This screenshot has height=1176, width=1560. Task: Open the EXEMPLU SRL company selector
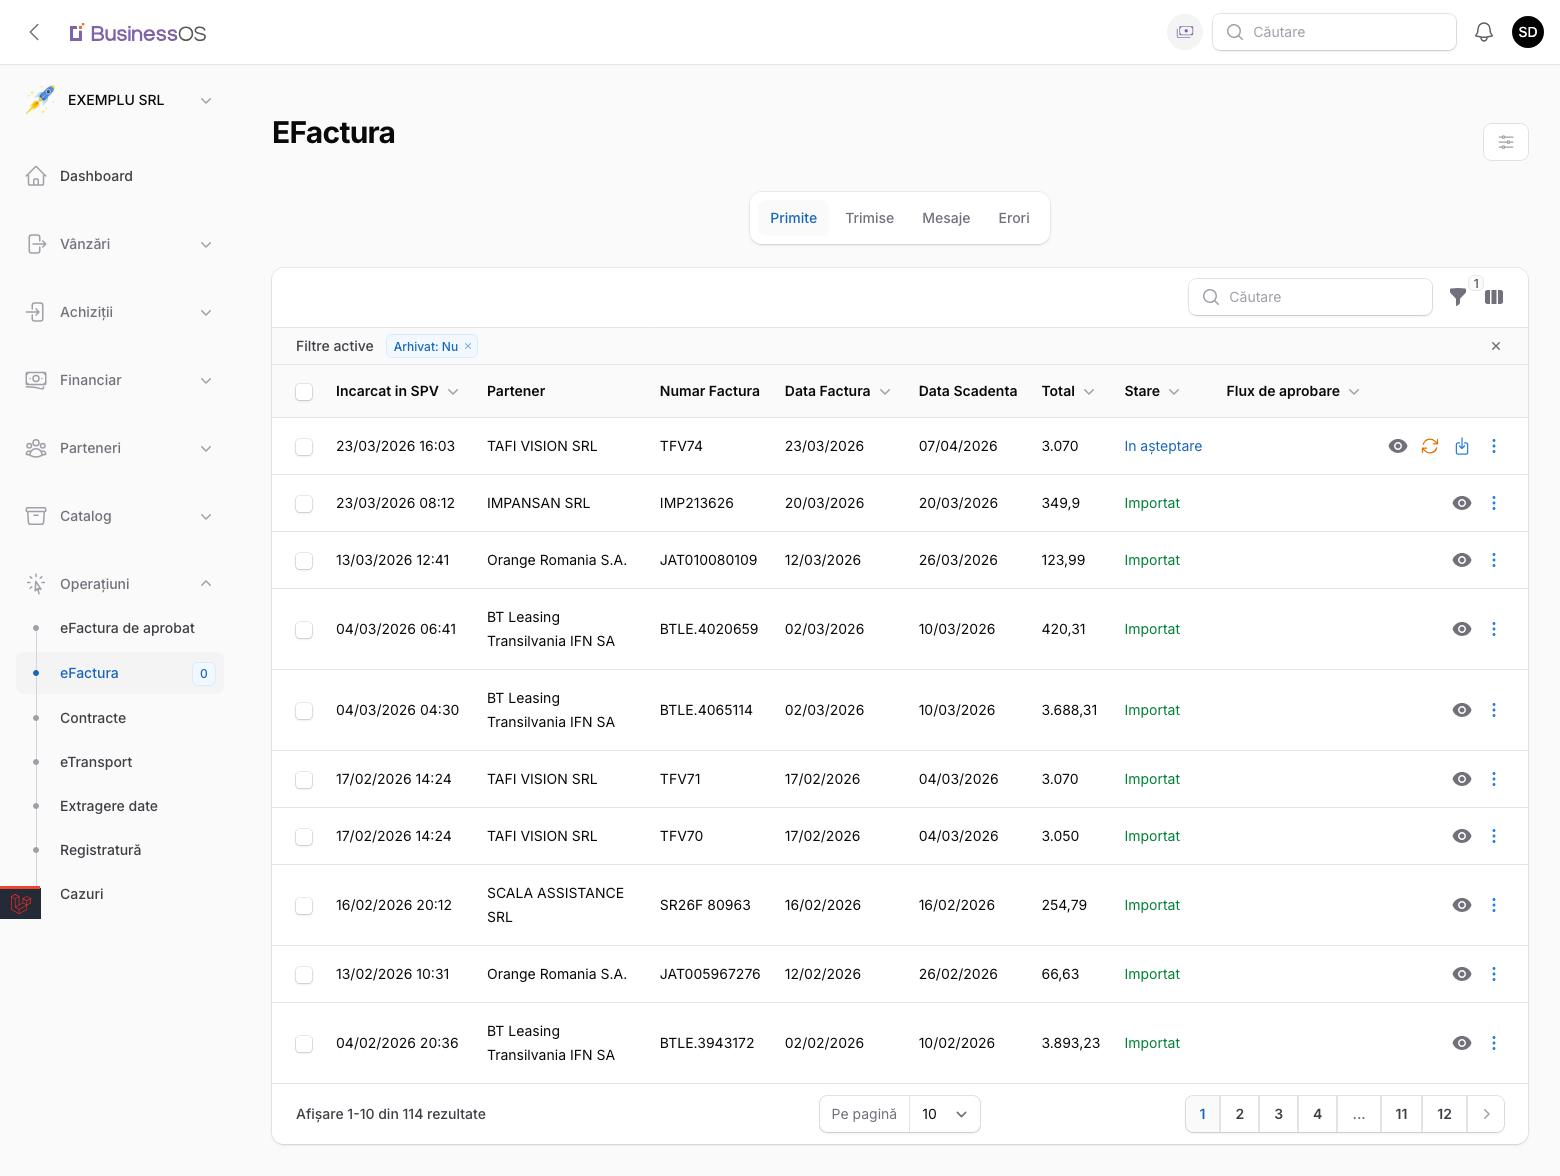coord(120,100)
